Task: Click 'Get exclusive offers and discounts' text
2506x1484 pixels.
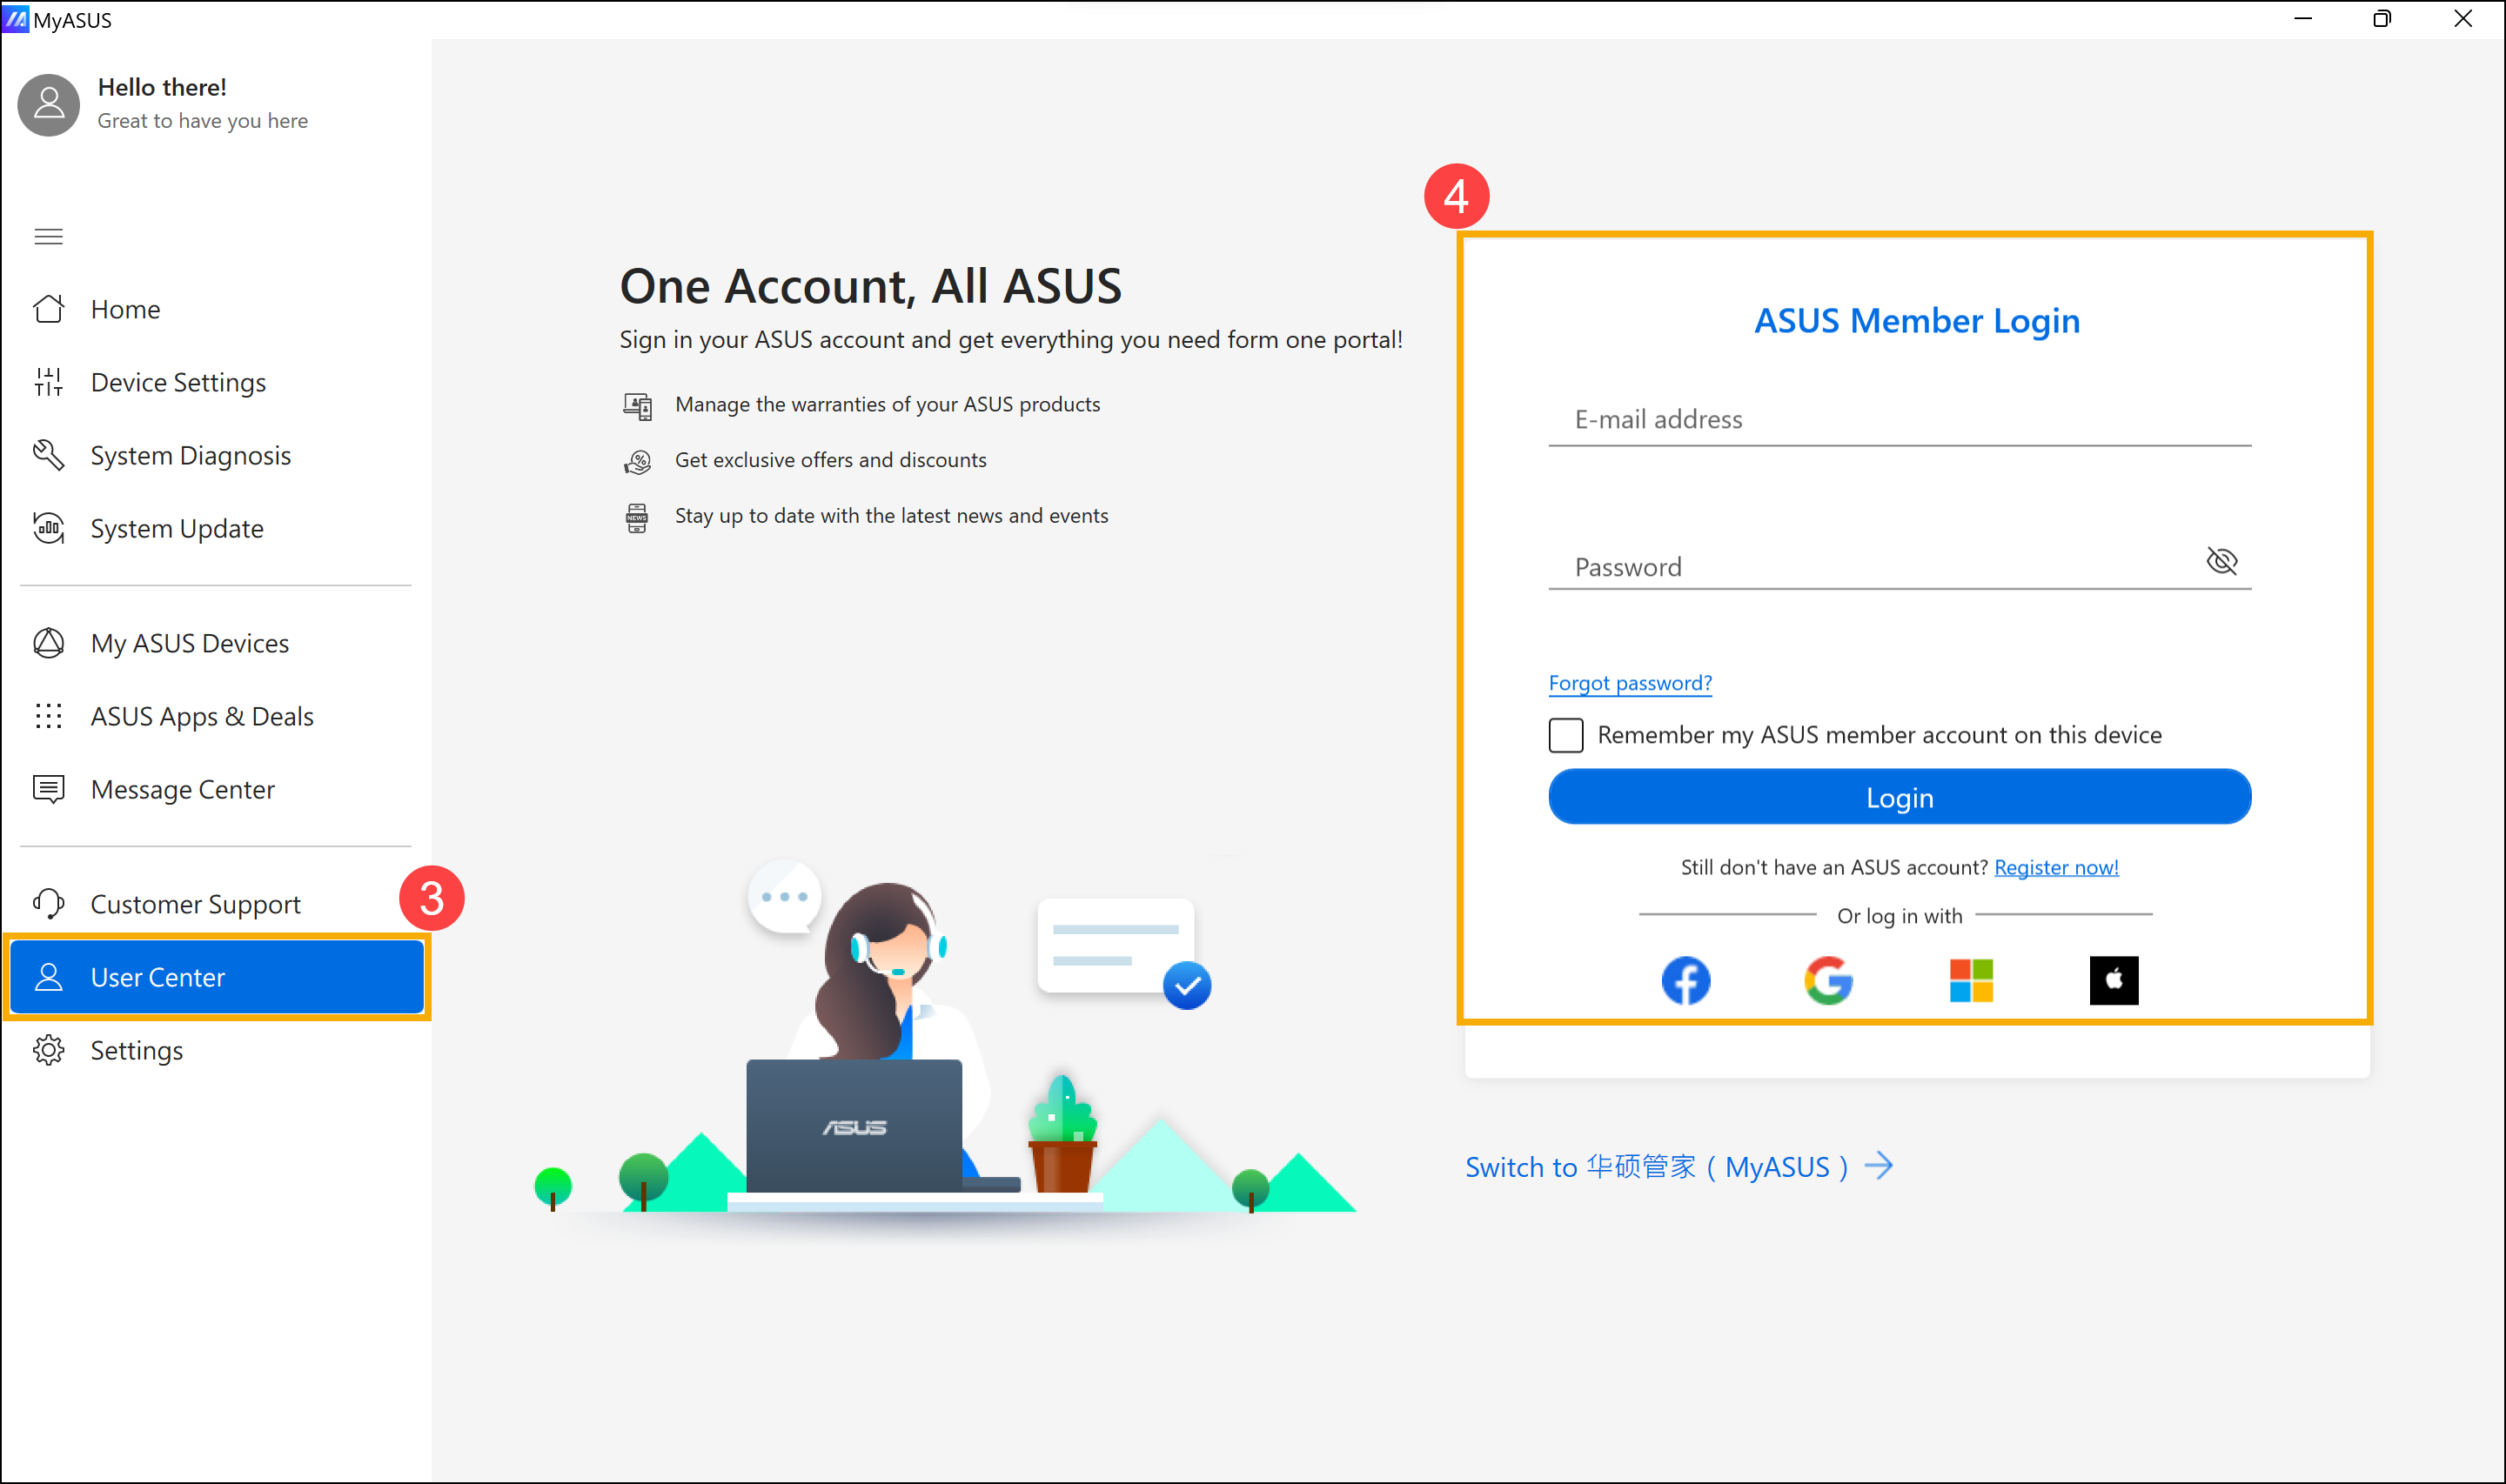Action: coord(830,460)
